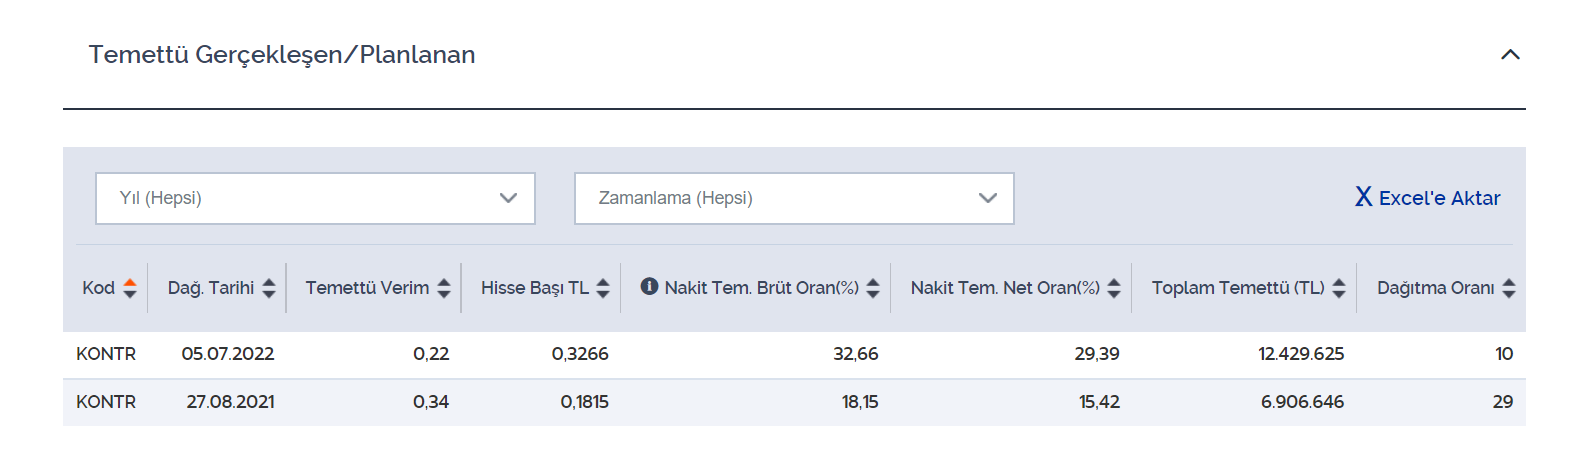Collapse the Temettü Gerçekleşen/Planlanan section chevron

tap(1510, 55)
